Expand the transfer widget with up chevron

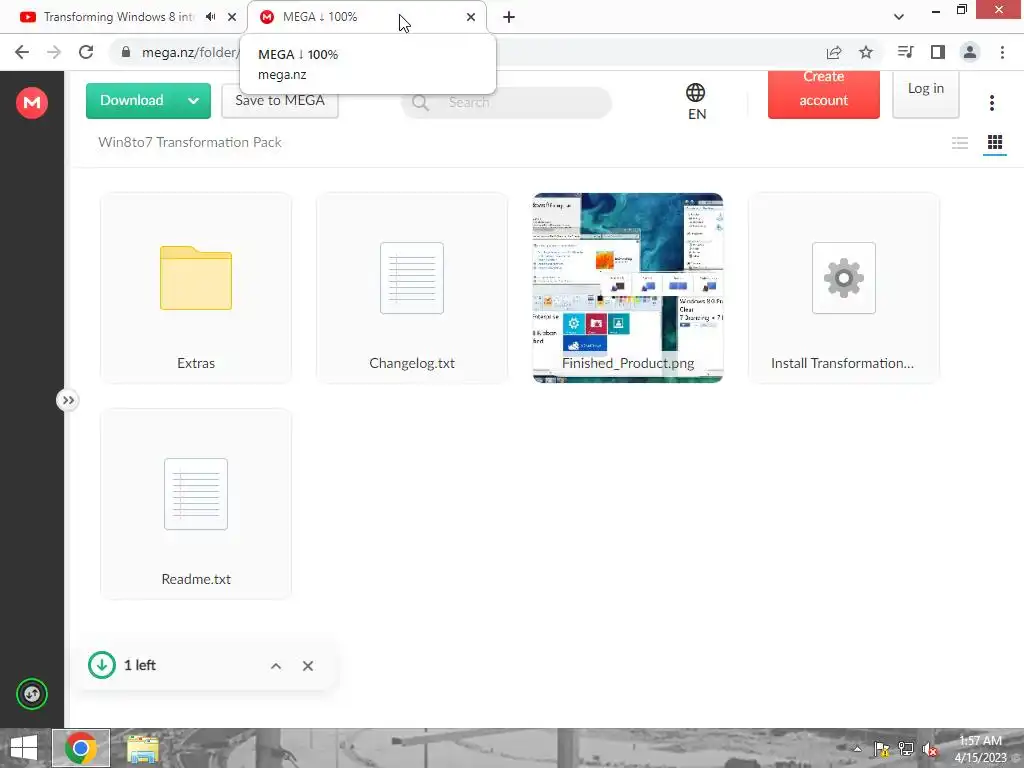276,666
